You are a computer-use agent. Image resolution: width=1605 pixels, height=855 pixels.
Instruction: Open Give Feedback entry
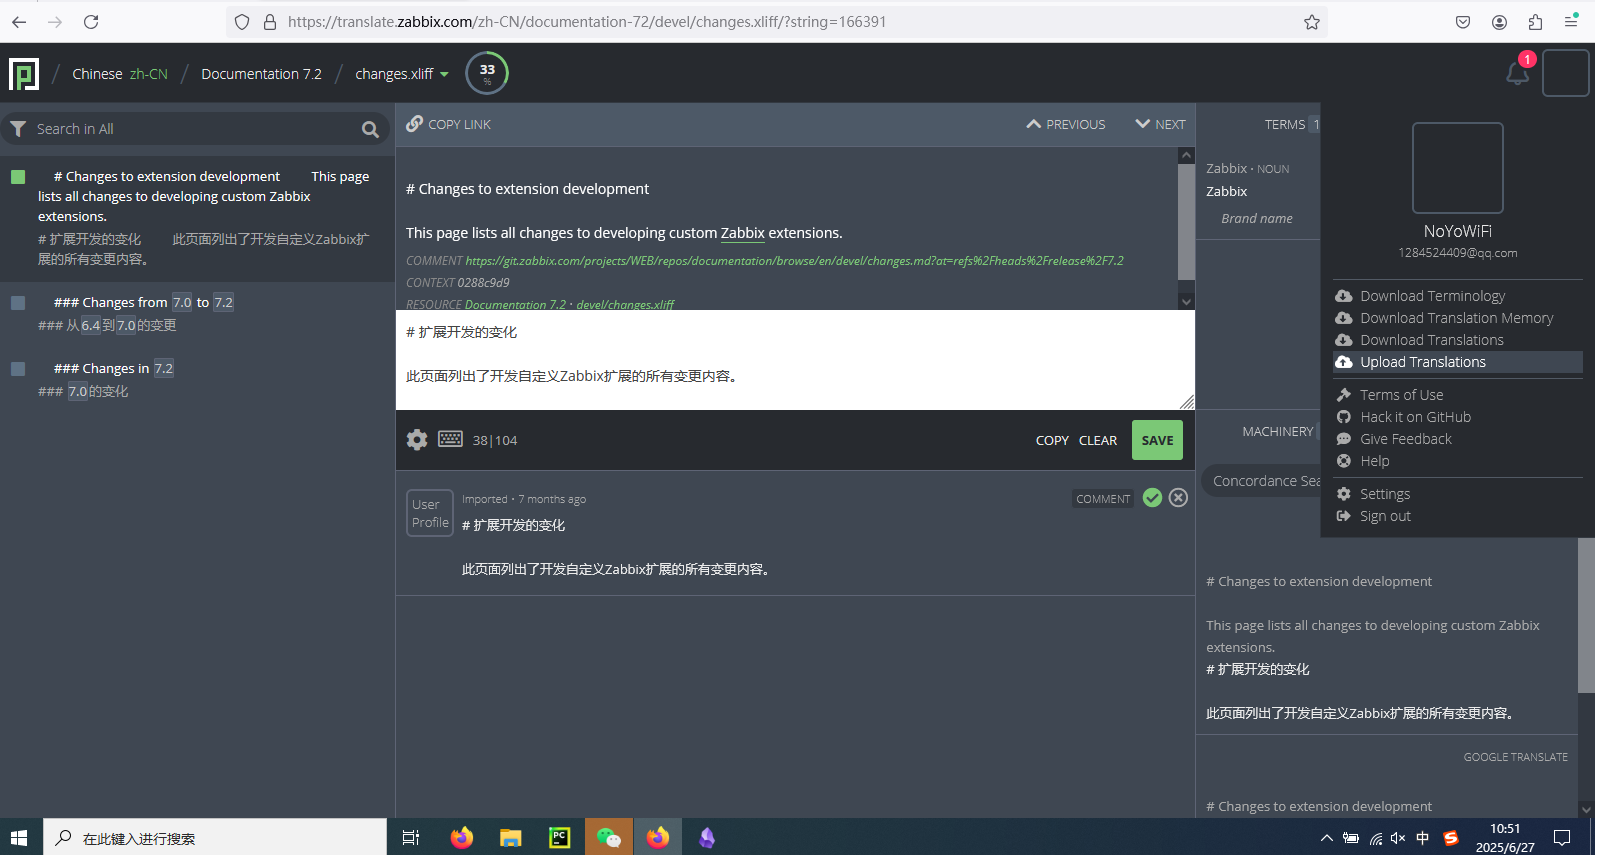pos(1394,439)
